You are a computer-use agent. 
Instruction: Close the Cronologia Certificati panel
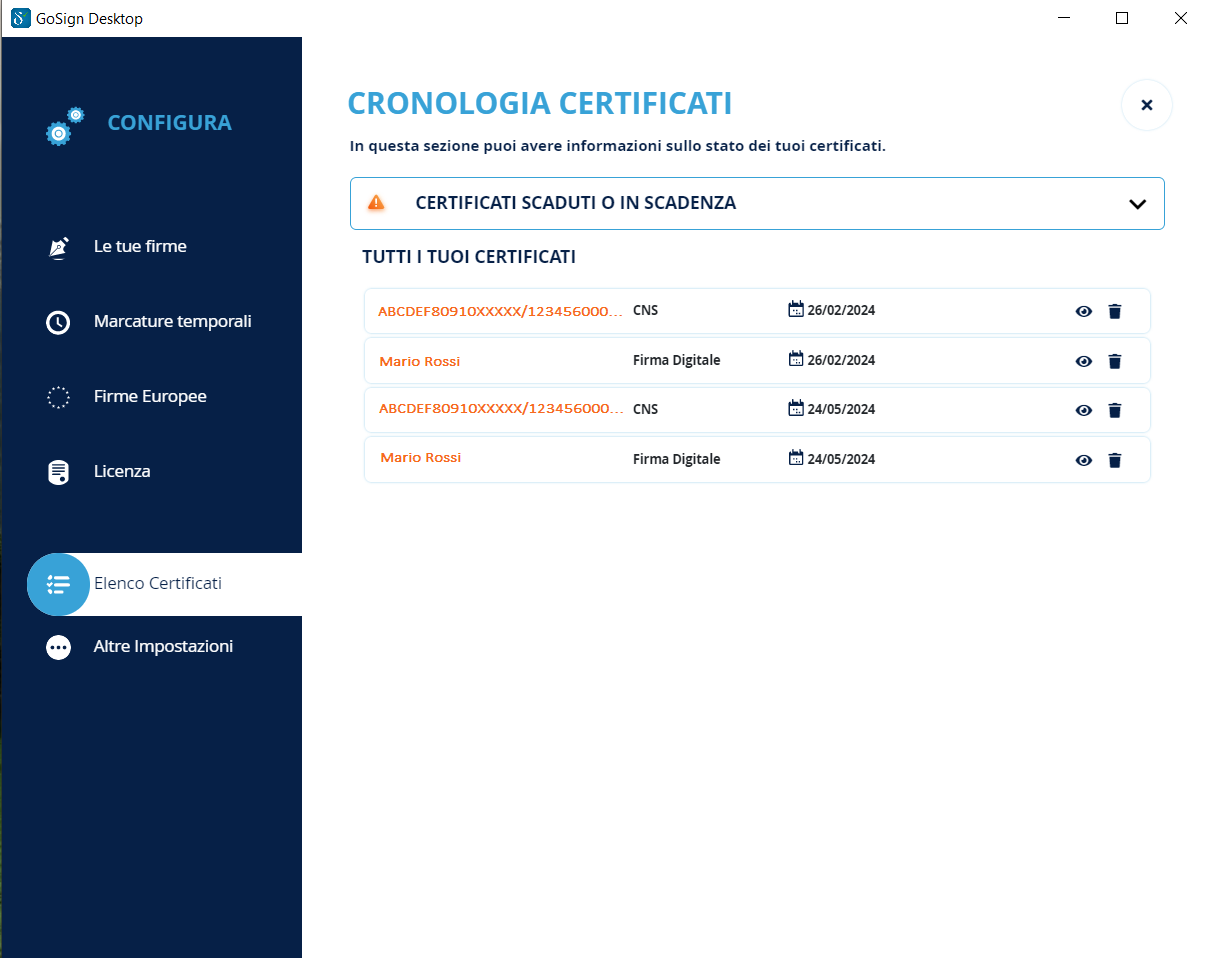pyautogui.click(x=1147, y=105)
